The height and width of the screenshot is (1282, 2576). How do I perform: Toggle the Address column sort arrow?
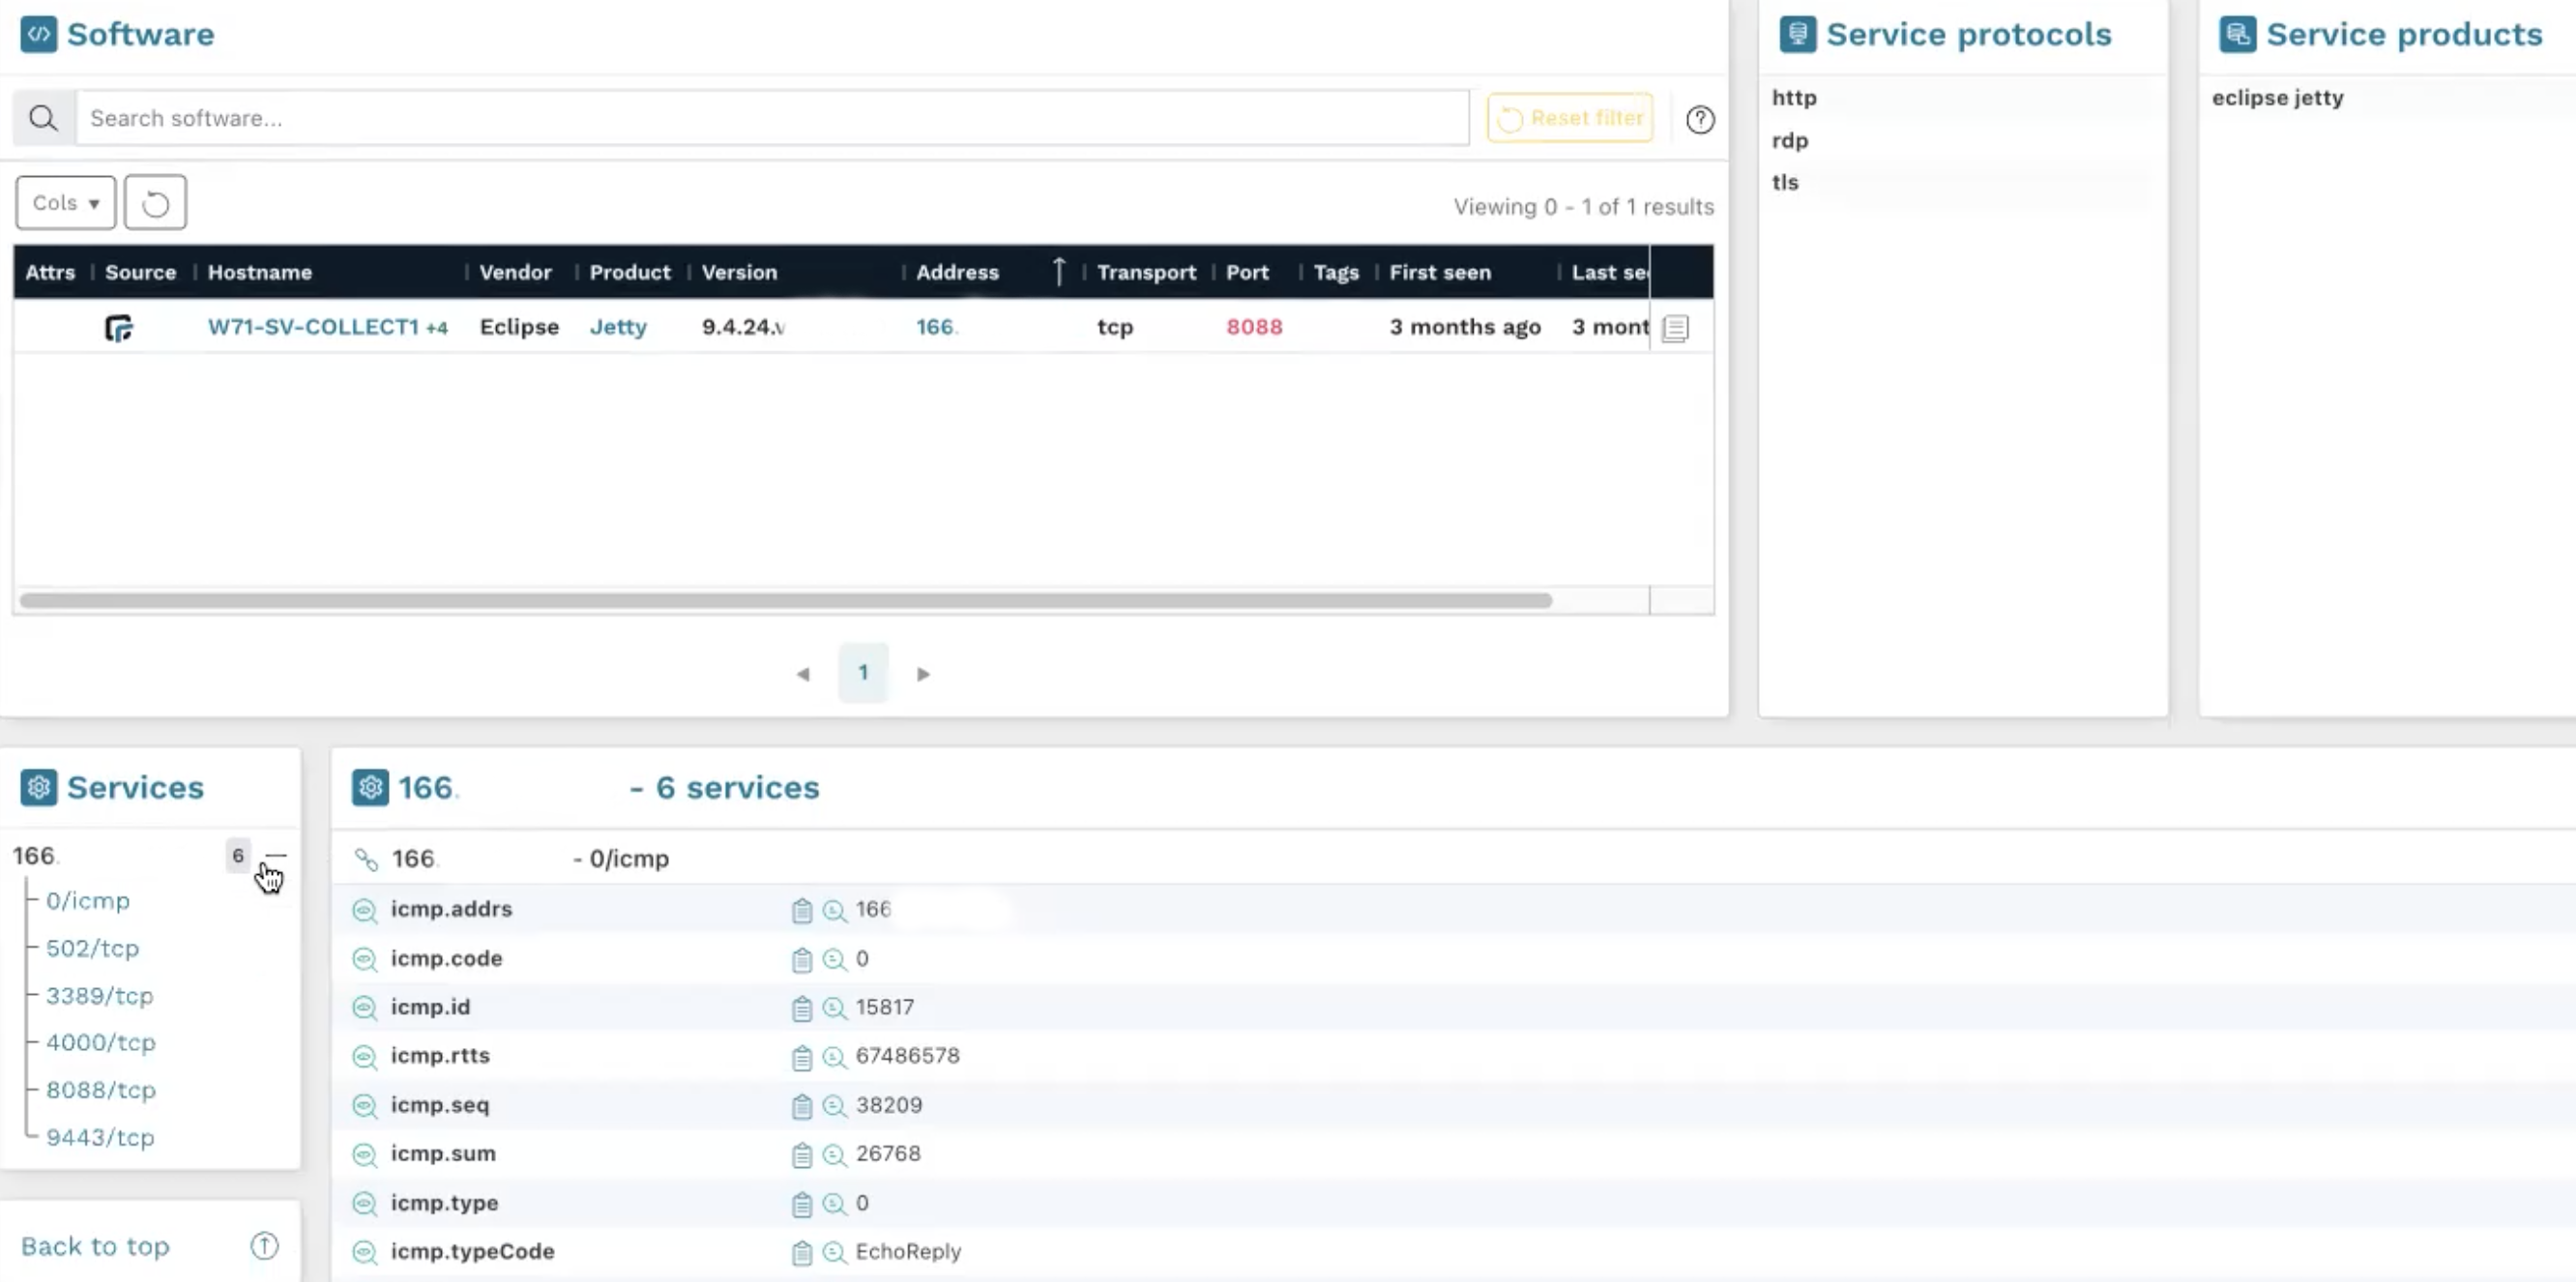(x=1058, y=271)
